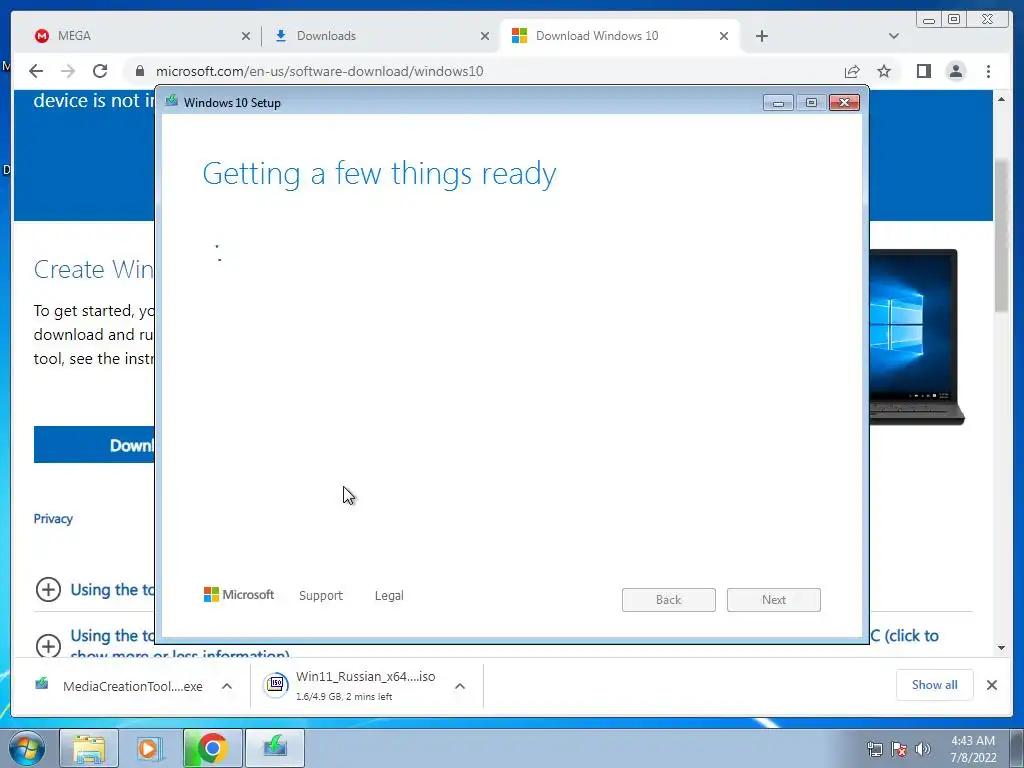This screenshot has width=1024, height=768.
Task: Maximize the Windows 10 Setup window
Action: (811, 103)
